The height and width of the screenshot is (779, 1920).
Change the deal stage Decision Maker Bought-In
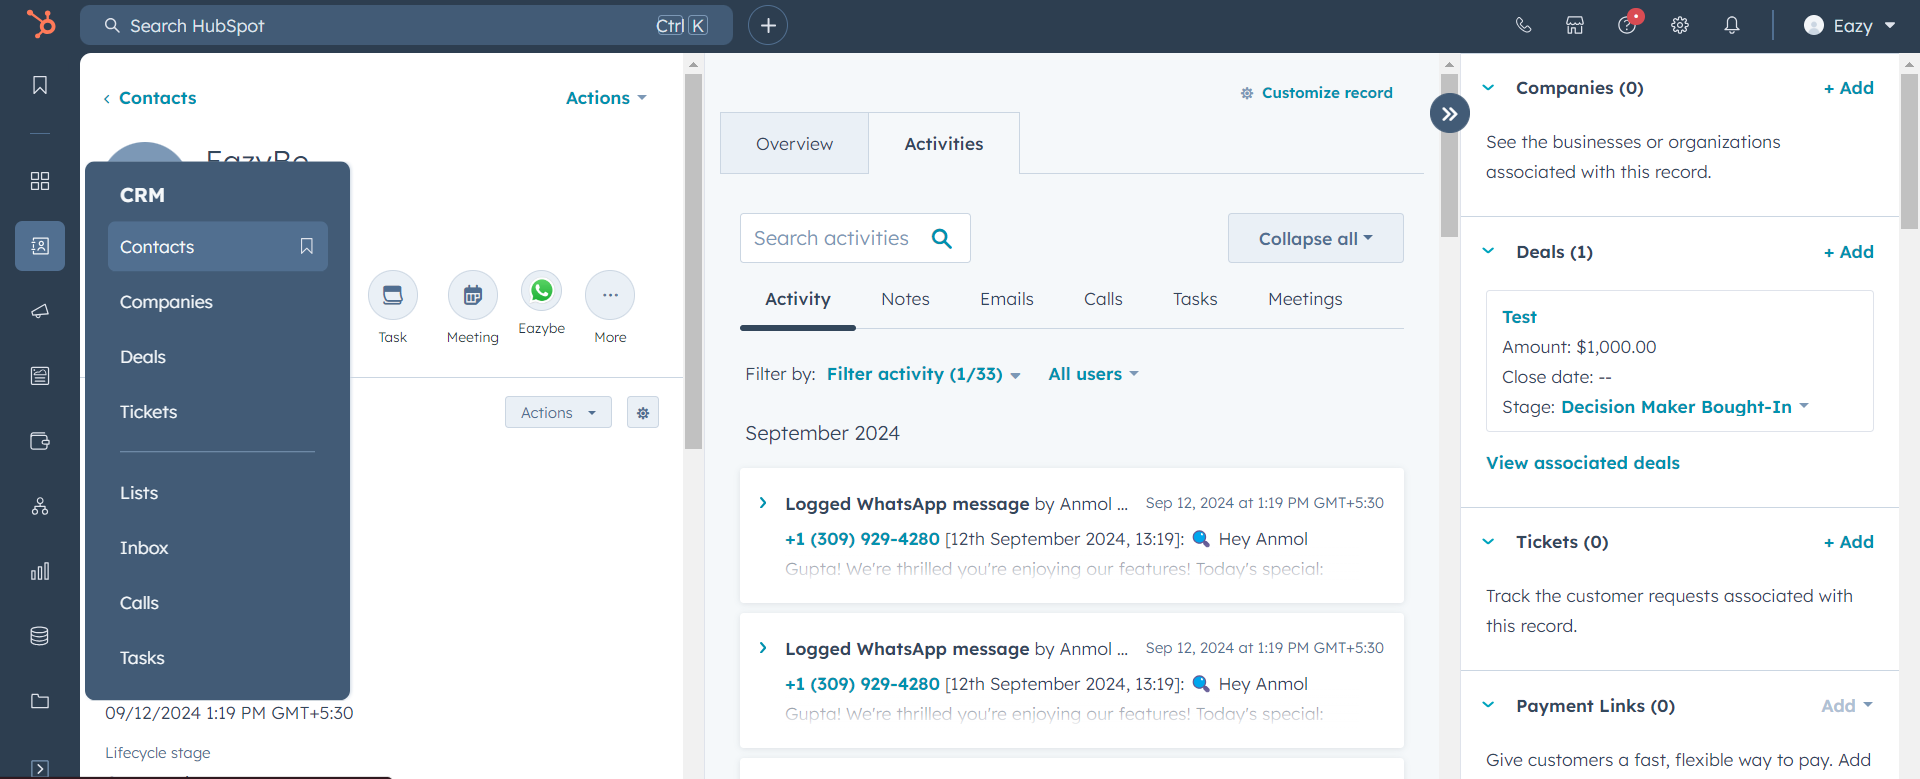(x=1685, y=407)
